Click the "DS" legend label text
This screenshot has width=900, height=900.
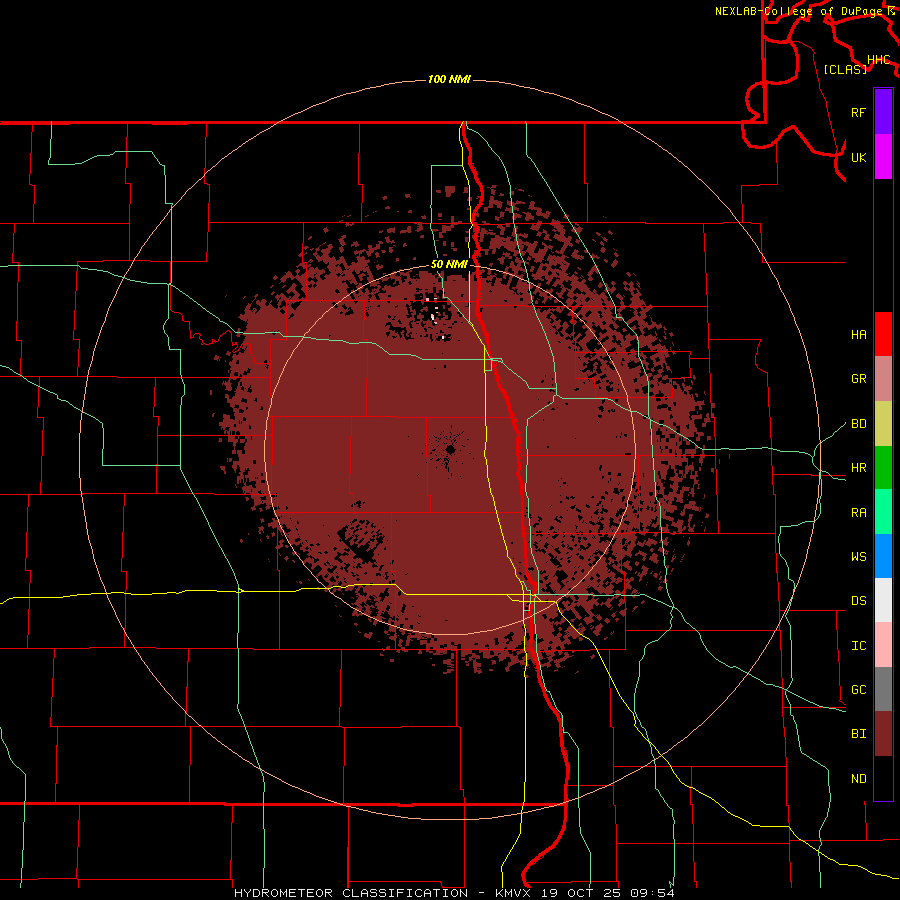(858, 600)
